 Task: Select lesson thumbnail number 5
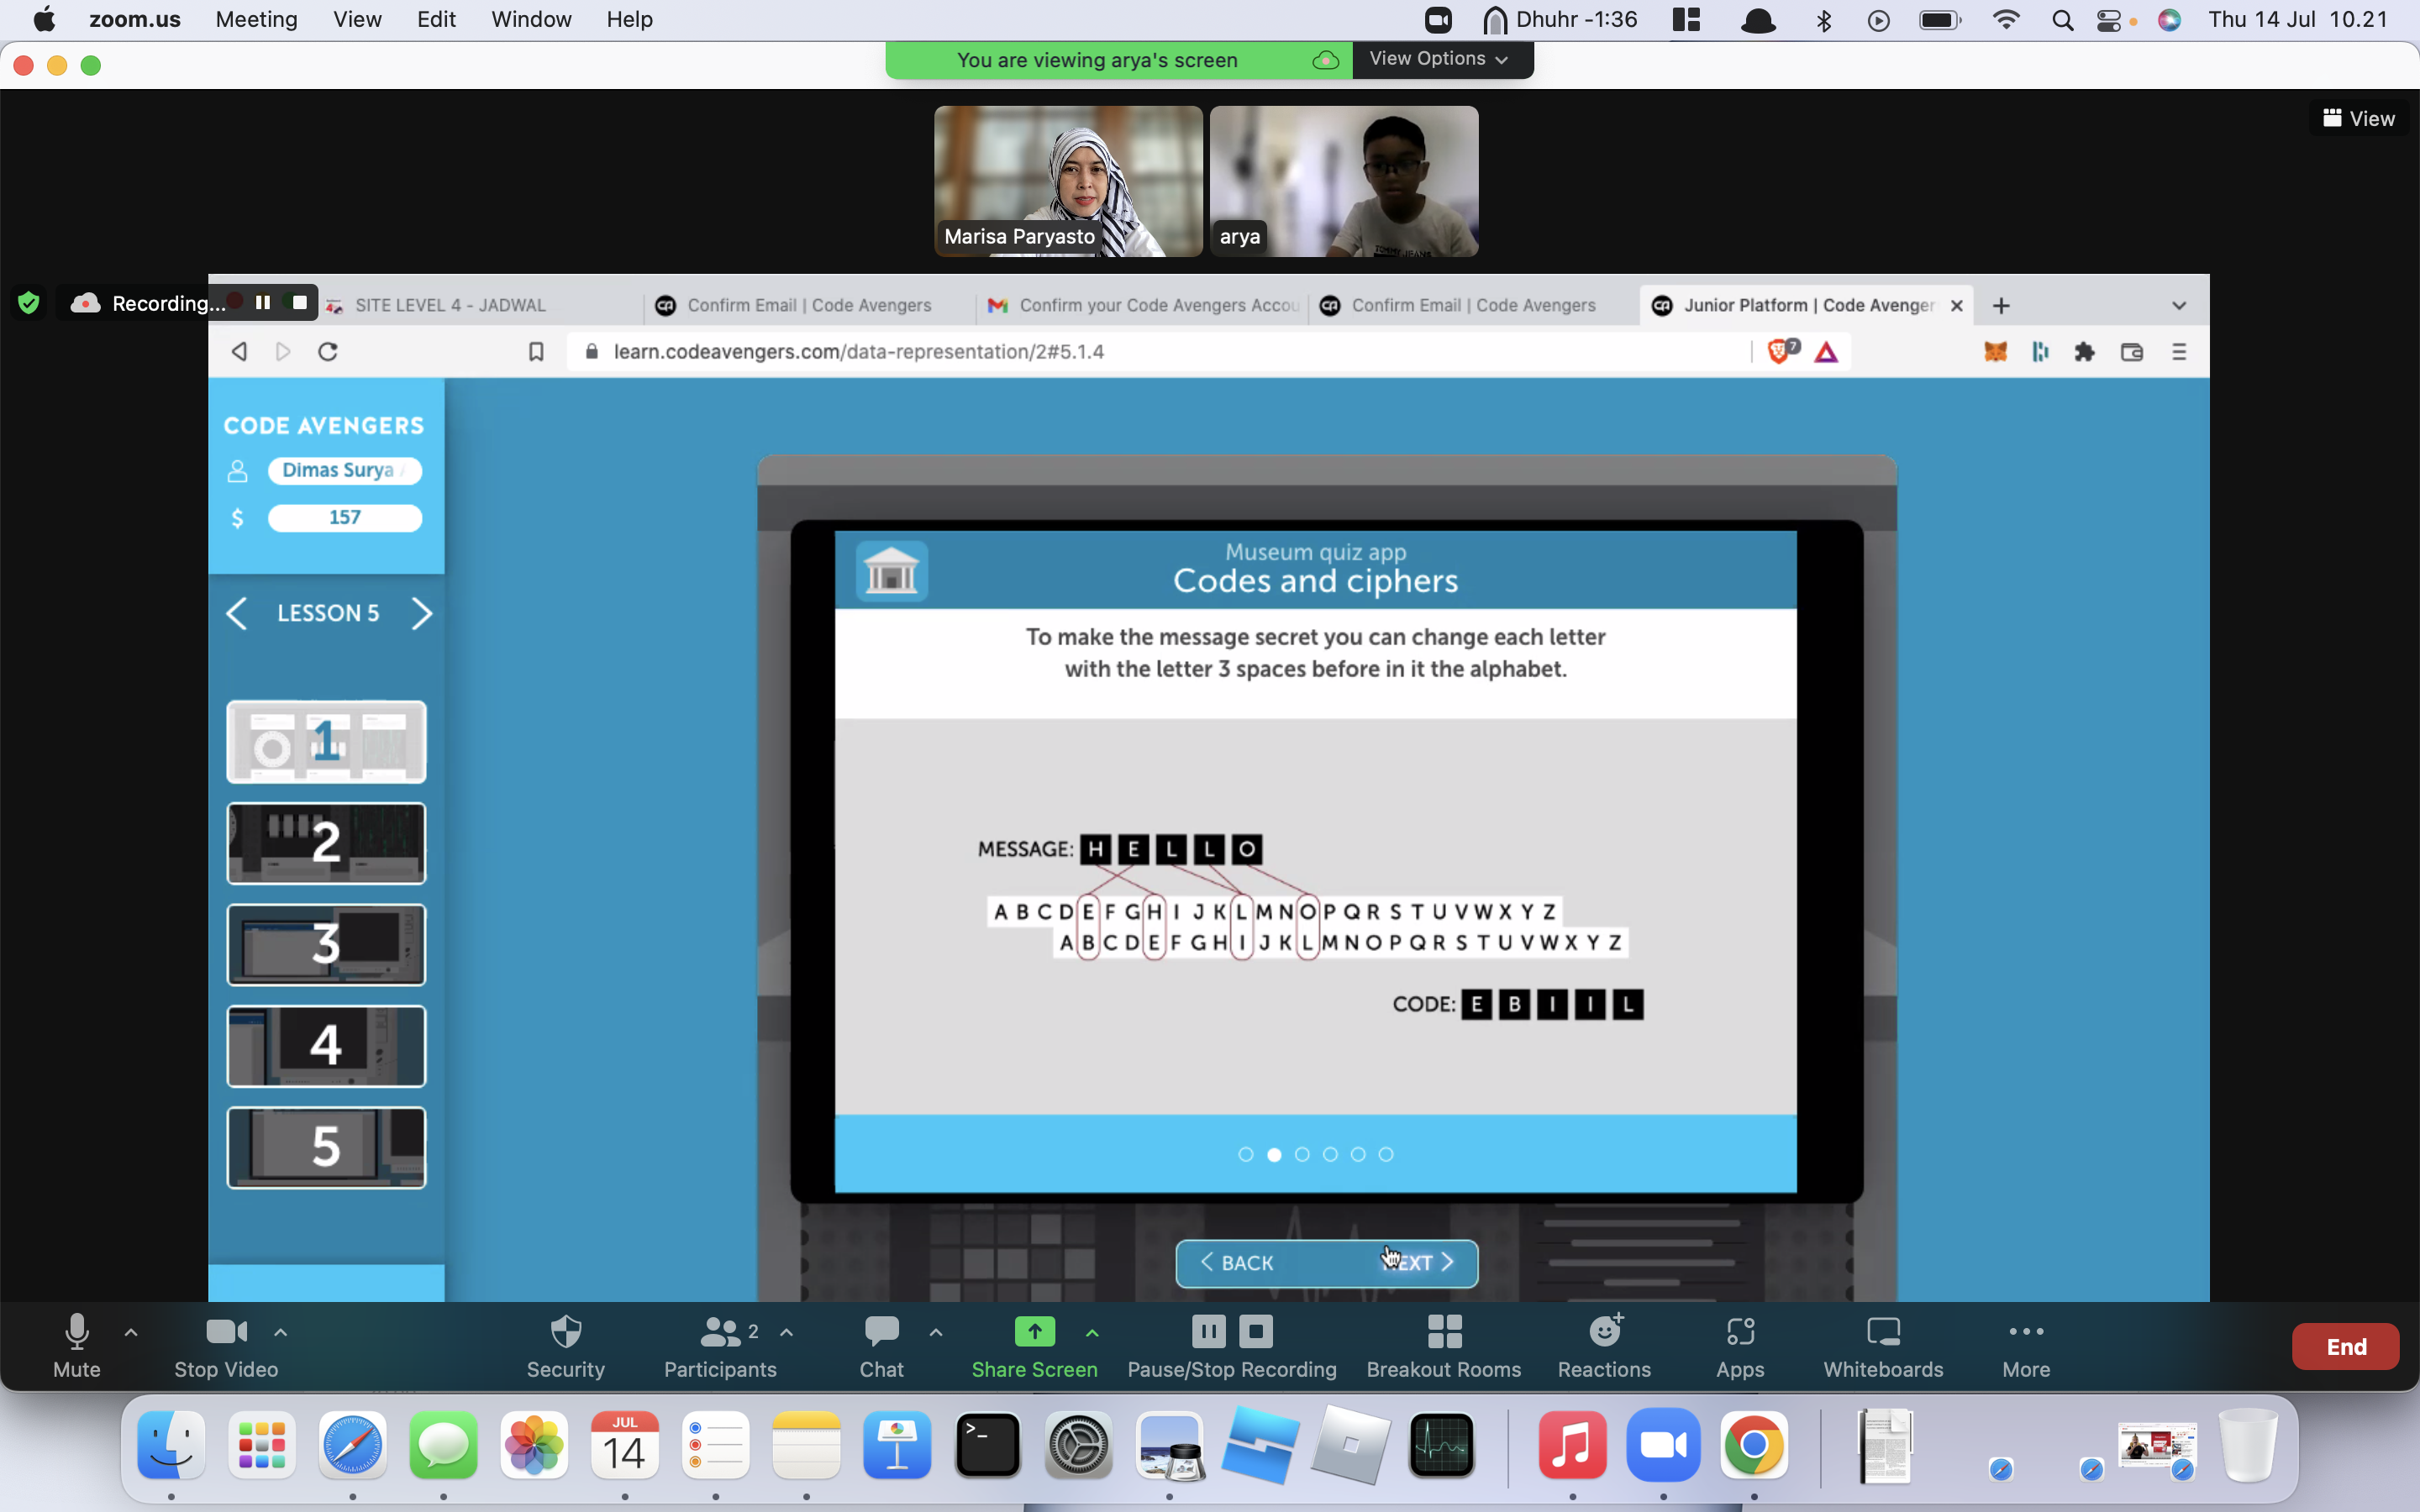pyautogui.click(x=326, y=1147)
